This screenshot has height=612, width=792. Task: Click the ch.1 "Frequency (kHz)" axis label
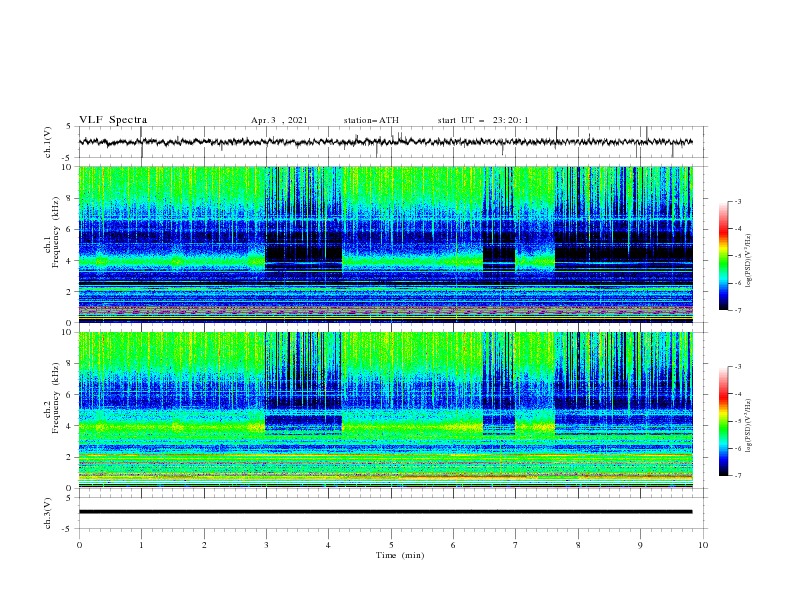tap(56, 230)
